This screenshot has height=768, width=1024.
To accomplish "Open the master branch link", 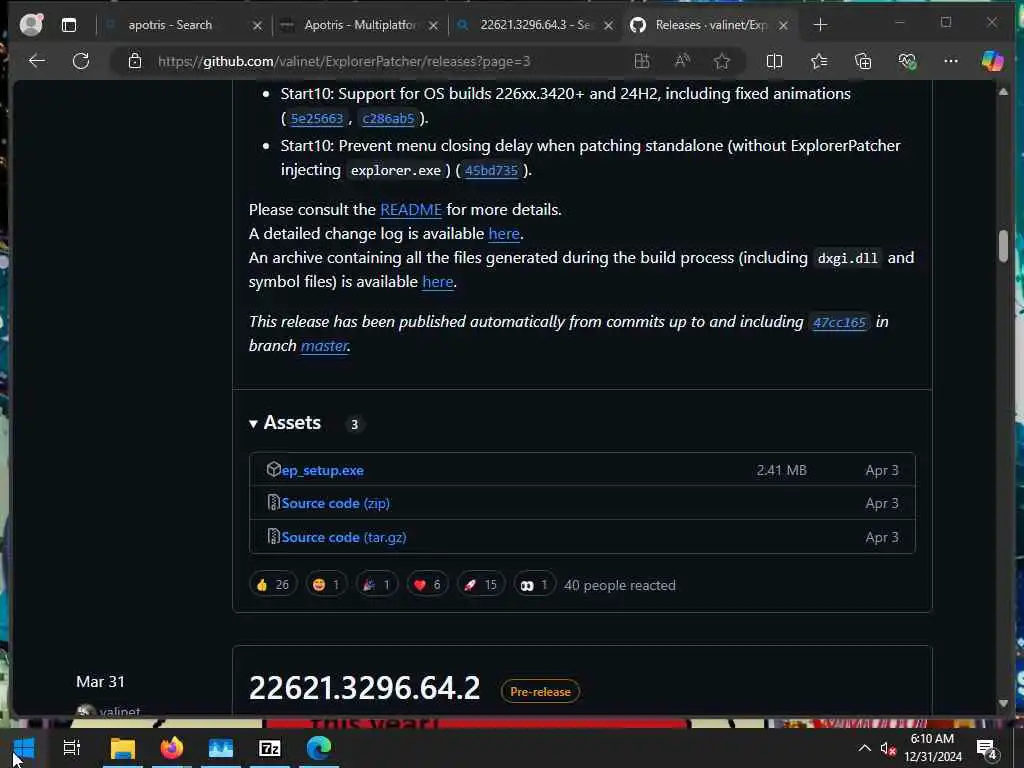I will pos(324,345).
